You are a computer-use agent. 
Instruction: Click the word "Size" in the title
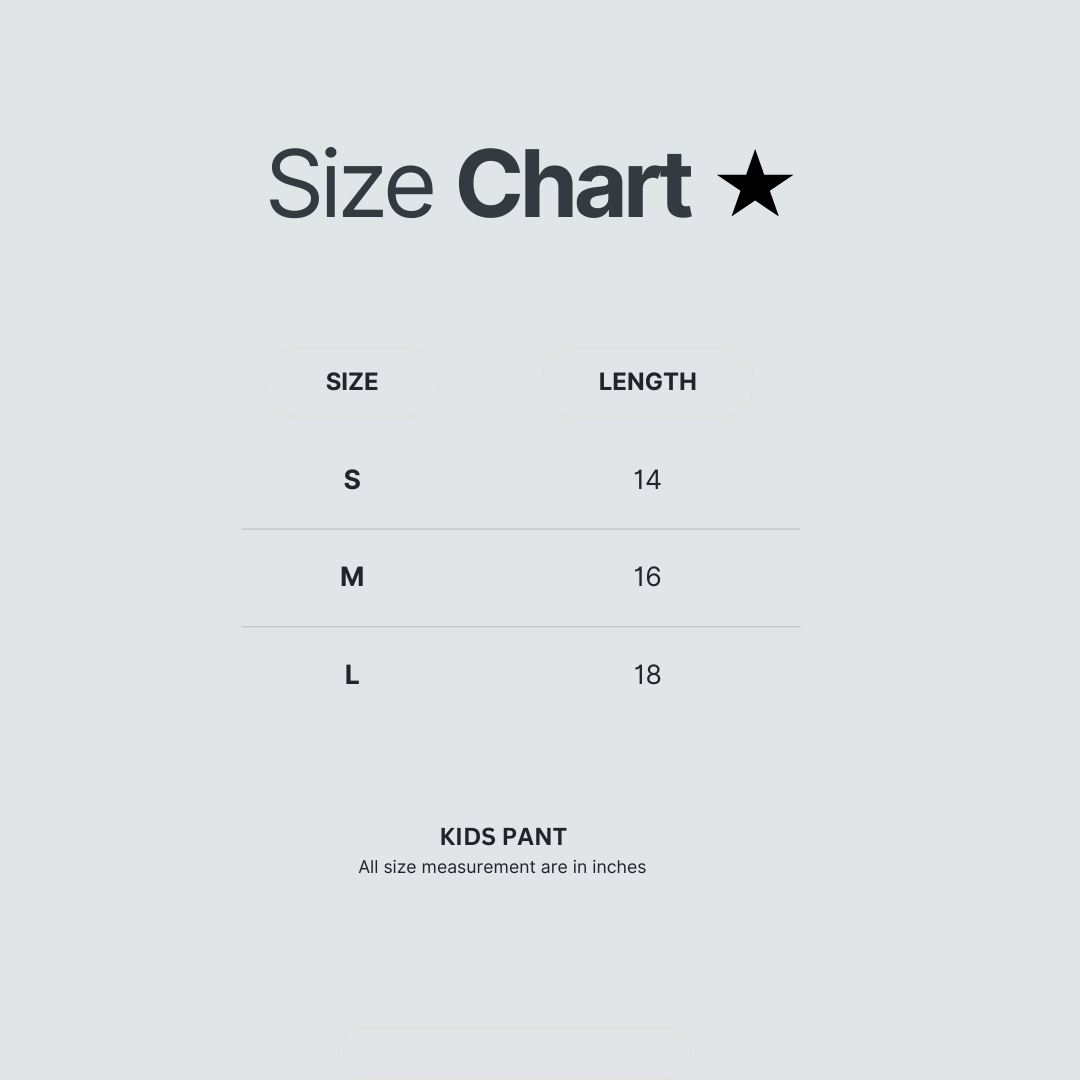(x=350, y=185)
